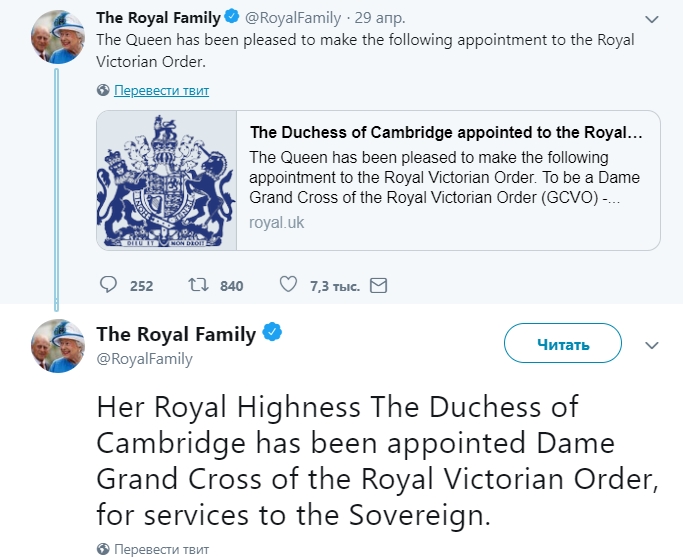Click the @RoyalFamily handle under lower name
Viewport: 683px width, 558px height.
pos(145,358)
